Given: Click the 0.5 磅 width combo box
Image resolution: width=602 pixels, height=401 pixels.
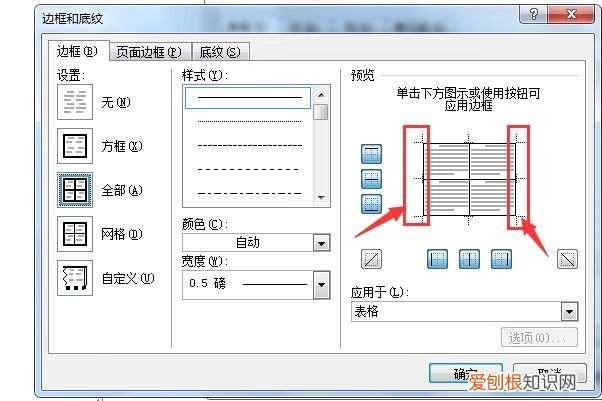Looking at the screenshot, I should click(256, 285).
